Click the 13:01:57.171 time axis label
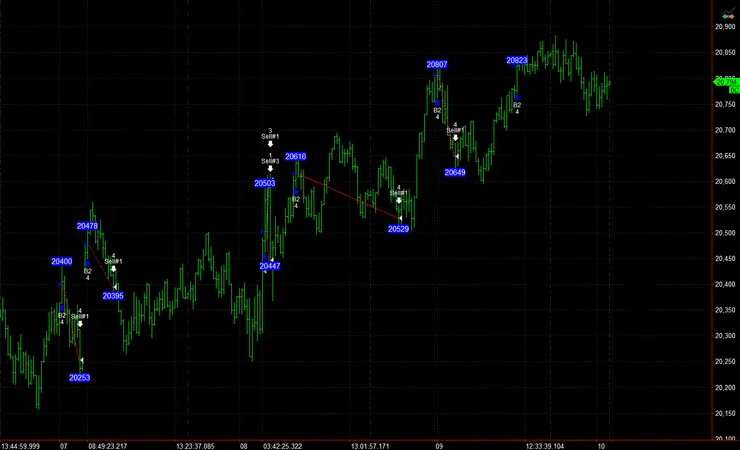Viewport: 740px width, 450px height. tap(370, 446)
